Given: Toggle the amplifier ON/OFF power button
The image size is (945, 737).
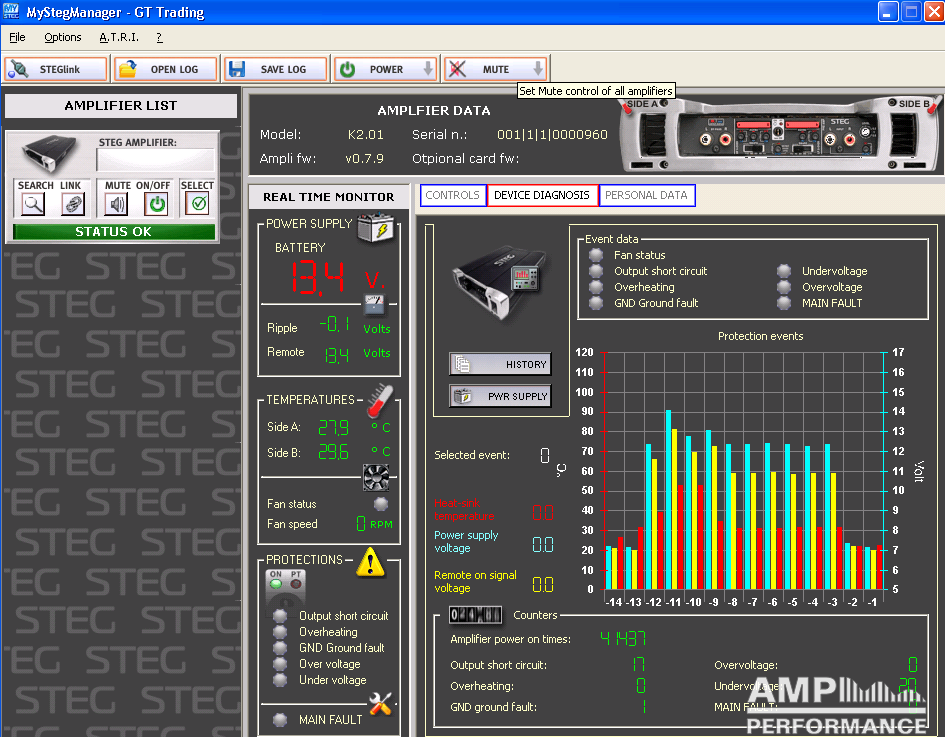Looking at the screenshot, I should 156,204.
